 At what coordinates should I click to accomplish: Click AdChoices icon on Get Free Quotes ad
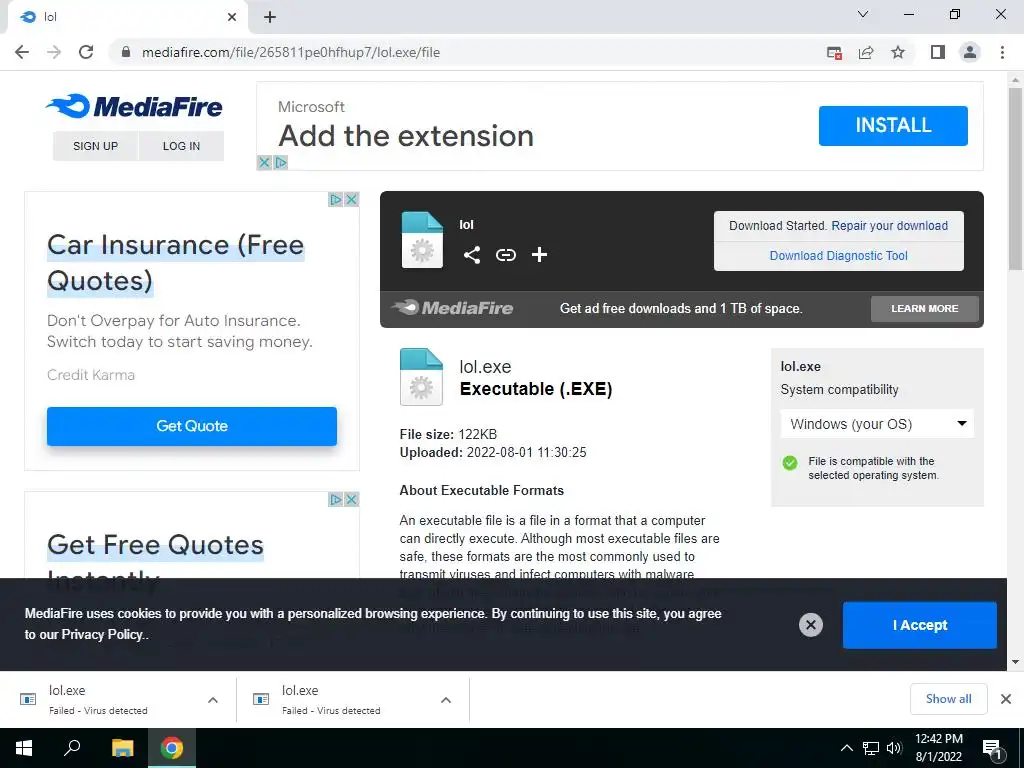click(x=336, y=500)
